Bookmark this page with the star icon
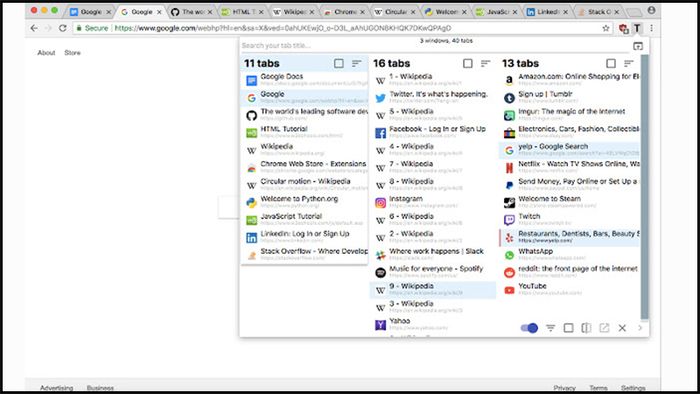Screen dimensions: 700x394 pos(606,28)
